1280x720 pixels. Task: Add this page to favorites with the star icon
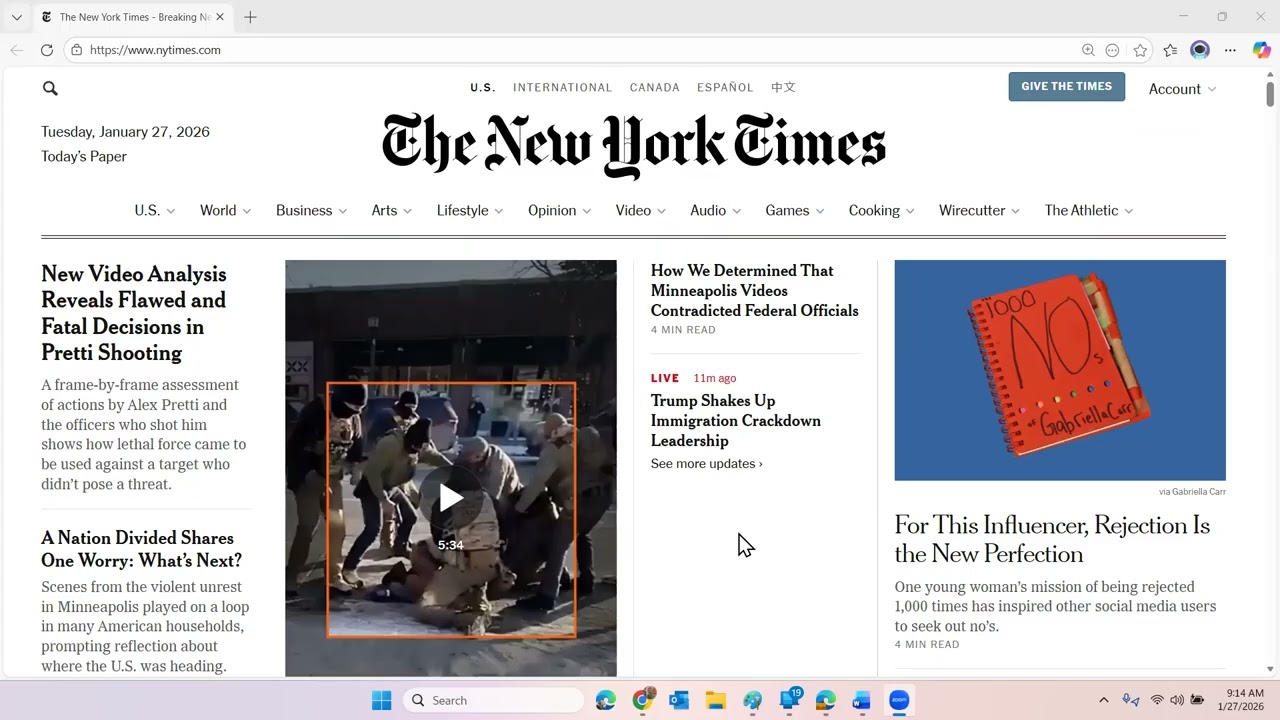[x=1140, y=50]
